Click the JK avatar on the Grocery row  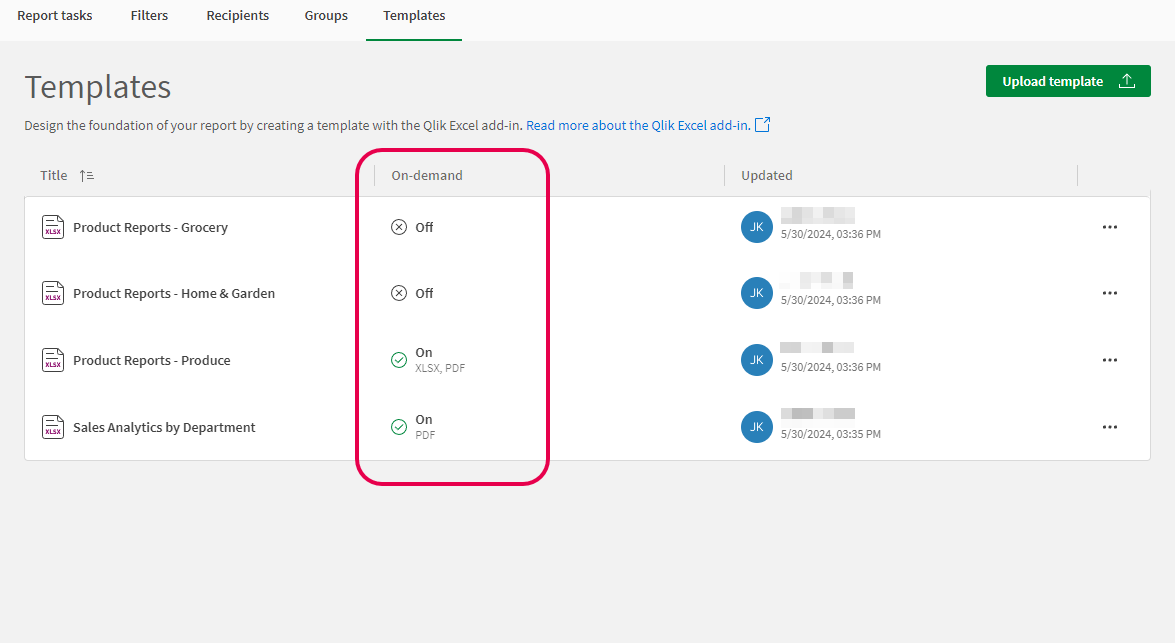pyautogui.click(x=757, y=227)
